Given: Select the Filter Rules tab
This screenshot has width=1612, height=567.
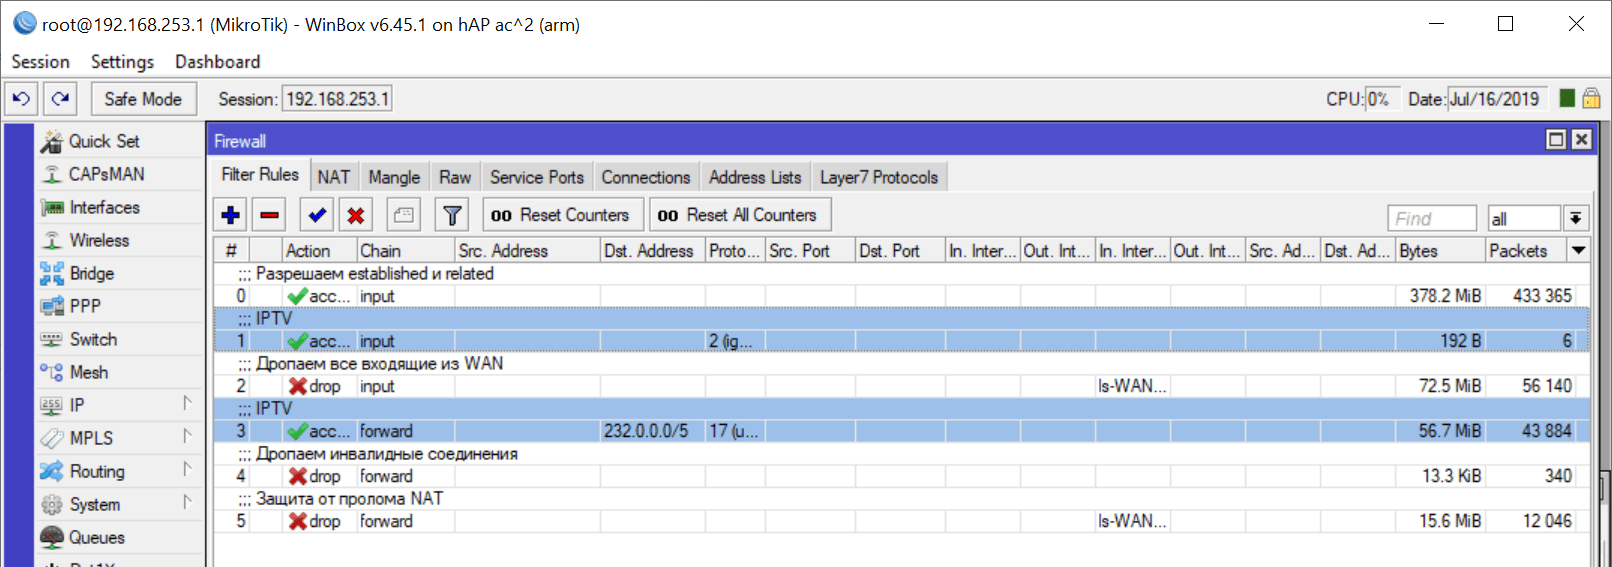Looking at the screenshot, I should [x=260, y=175].
